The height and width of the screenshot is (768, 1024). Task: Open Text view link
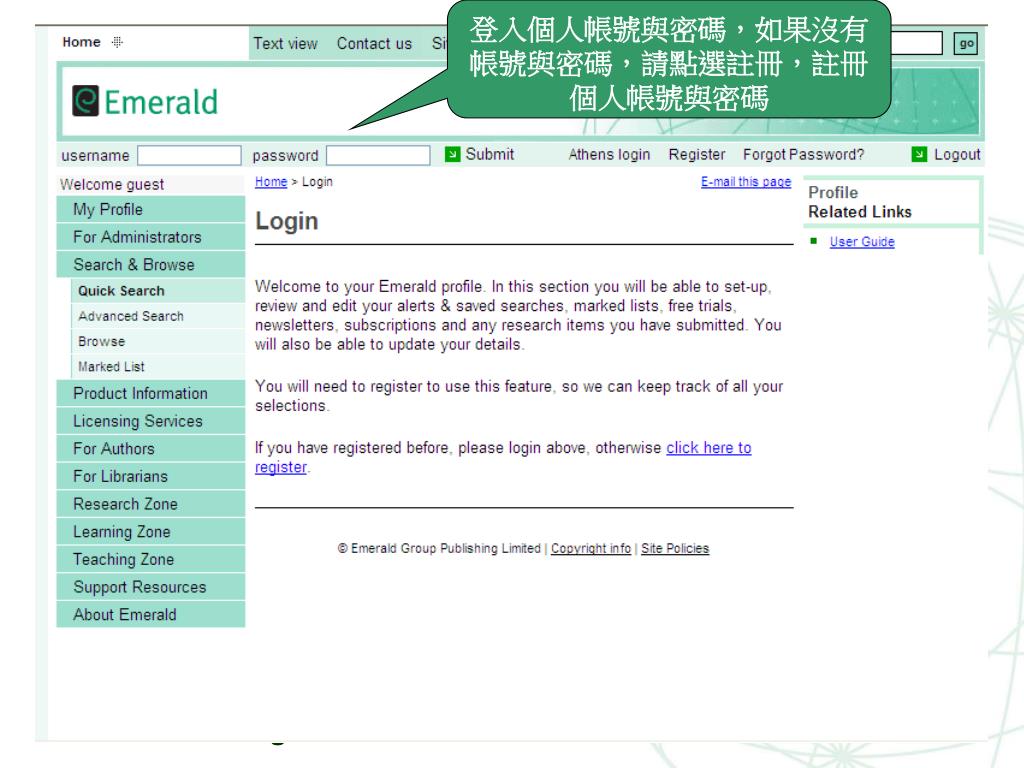click(285, 44)
